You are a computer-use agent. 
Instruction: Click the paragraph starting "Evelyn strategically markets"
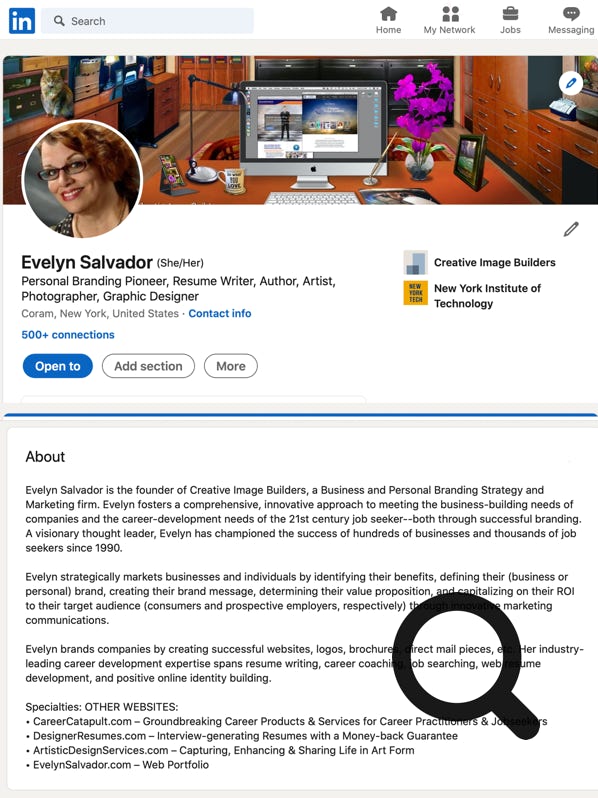[300, 598]
